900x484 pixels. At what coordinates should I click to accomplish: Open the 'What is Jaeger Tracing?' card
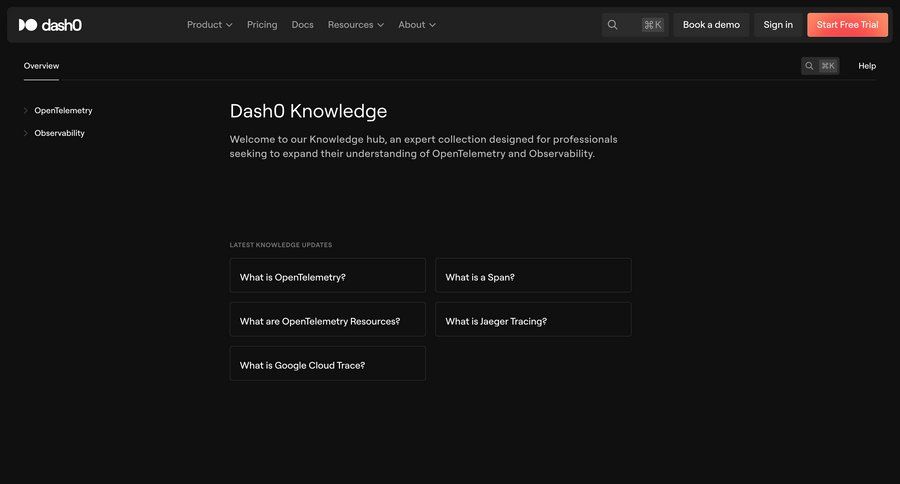pyautogui.click(x=533, y=320)
